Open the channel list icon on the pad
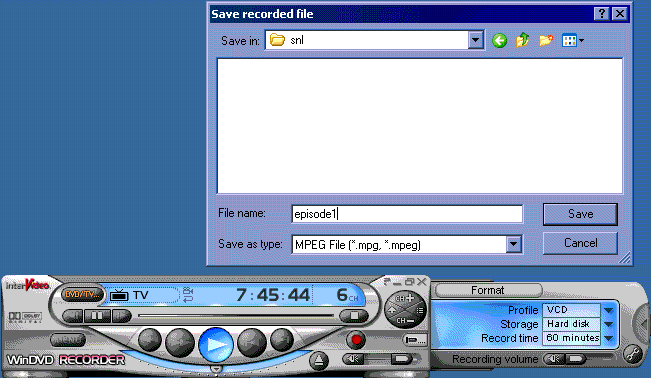Screen dimensions: 651x378 coord(420,310)
